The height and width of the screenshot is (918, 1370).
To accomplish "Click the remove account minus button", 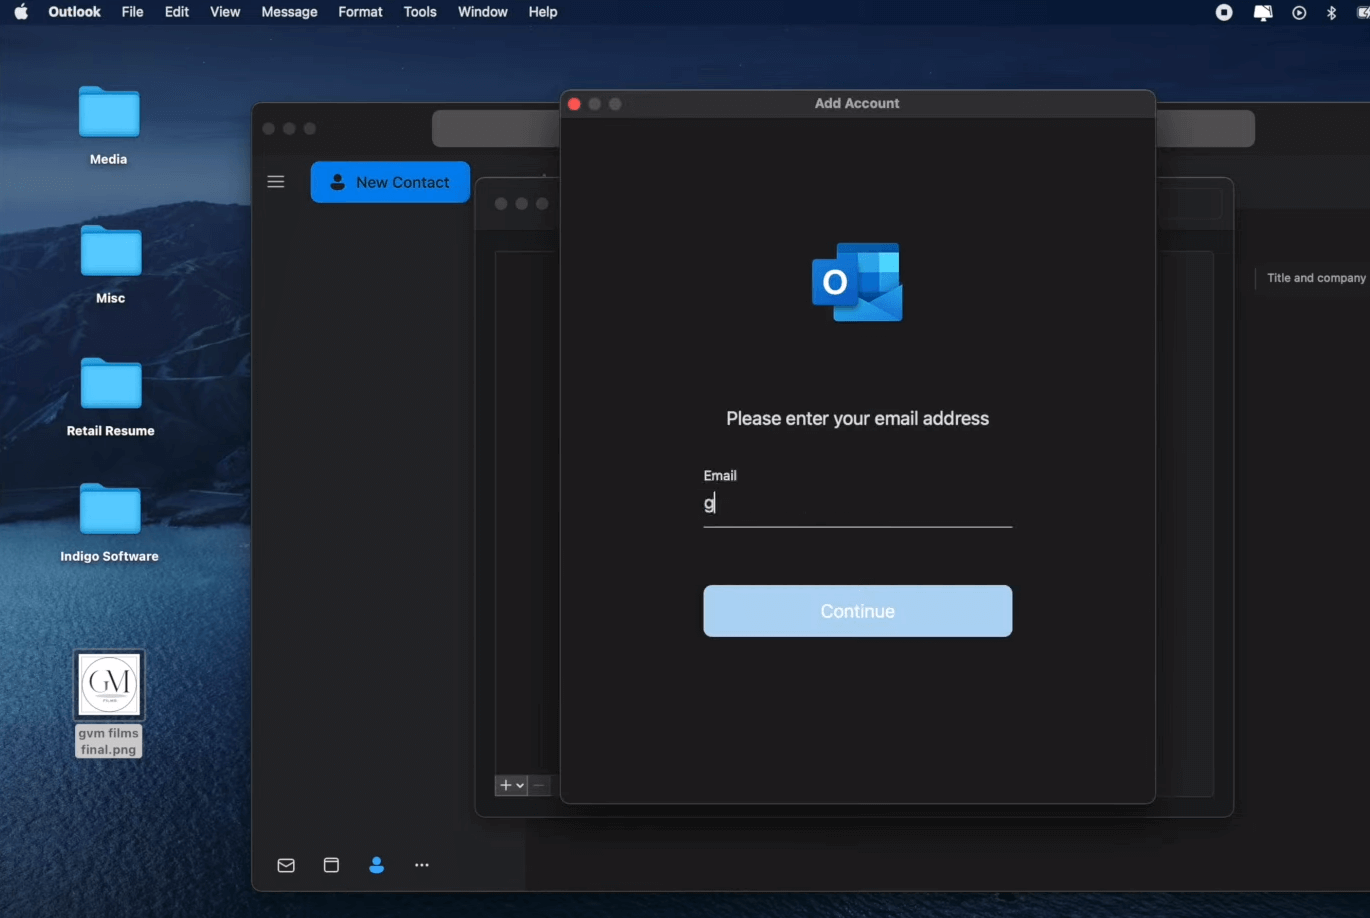I will click(539, 785).
